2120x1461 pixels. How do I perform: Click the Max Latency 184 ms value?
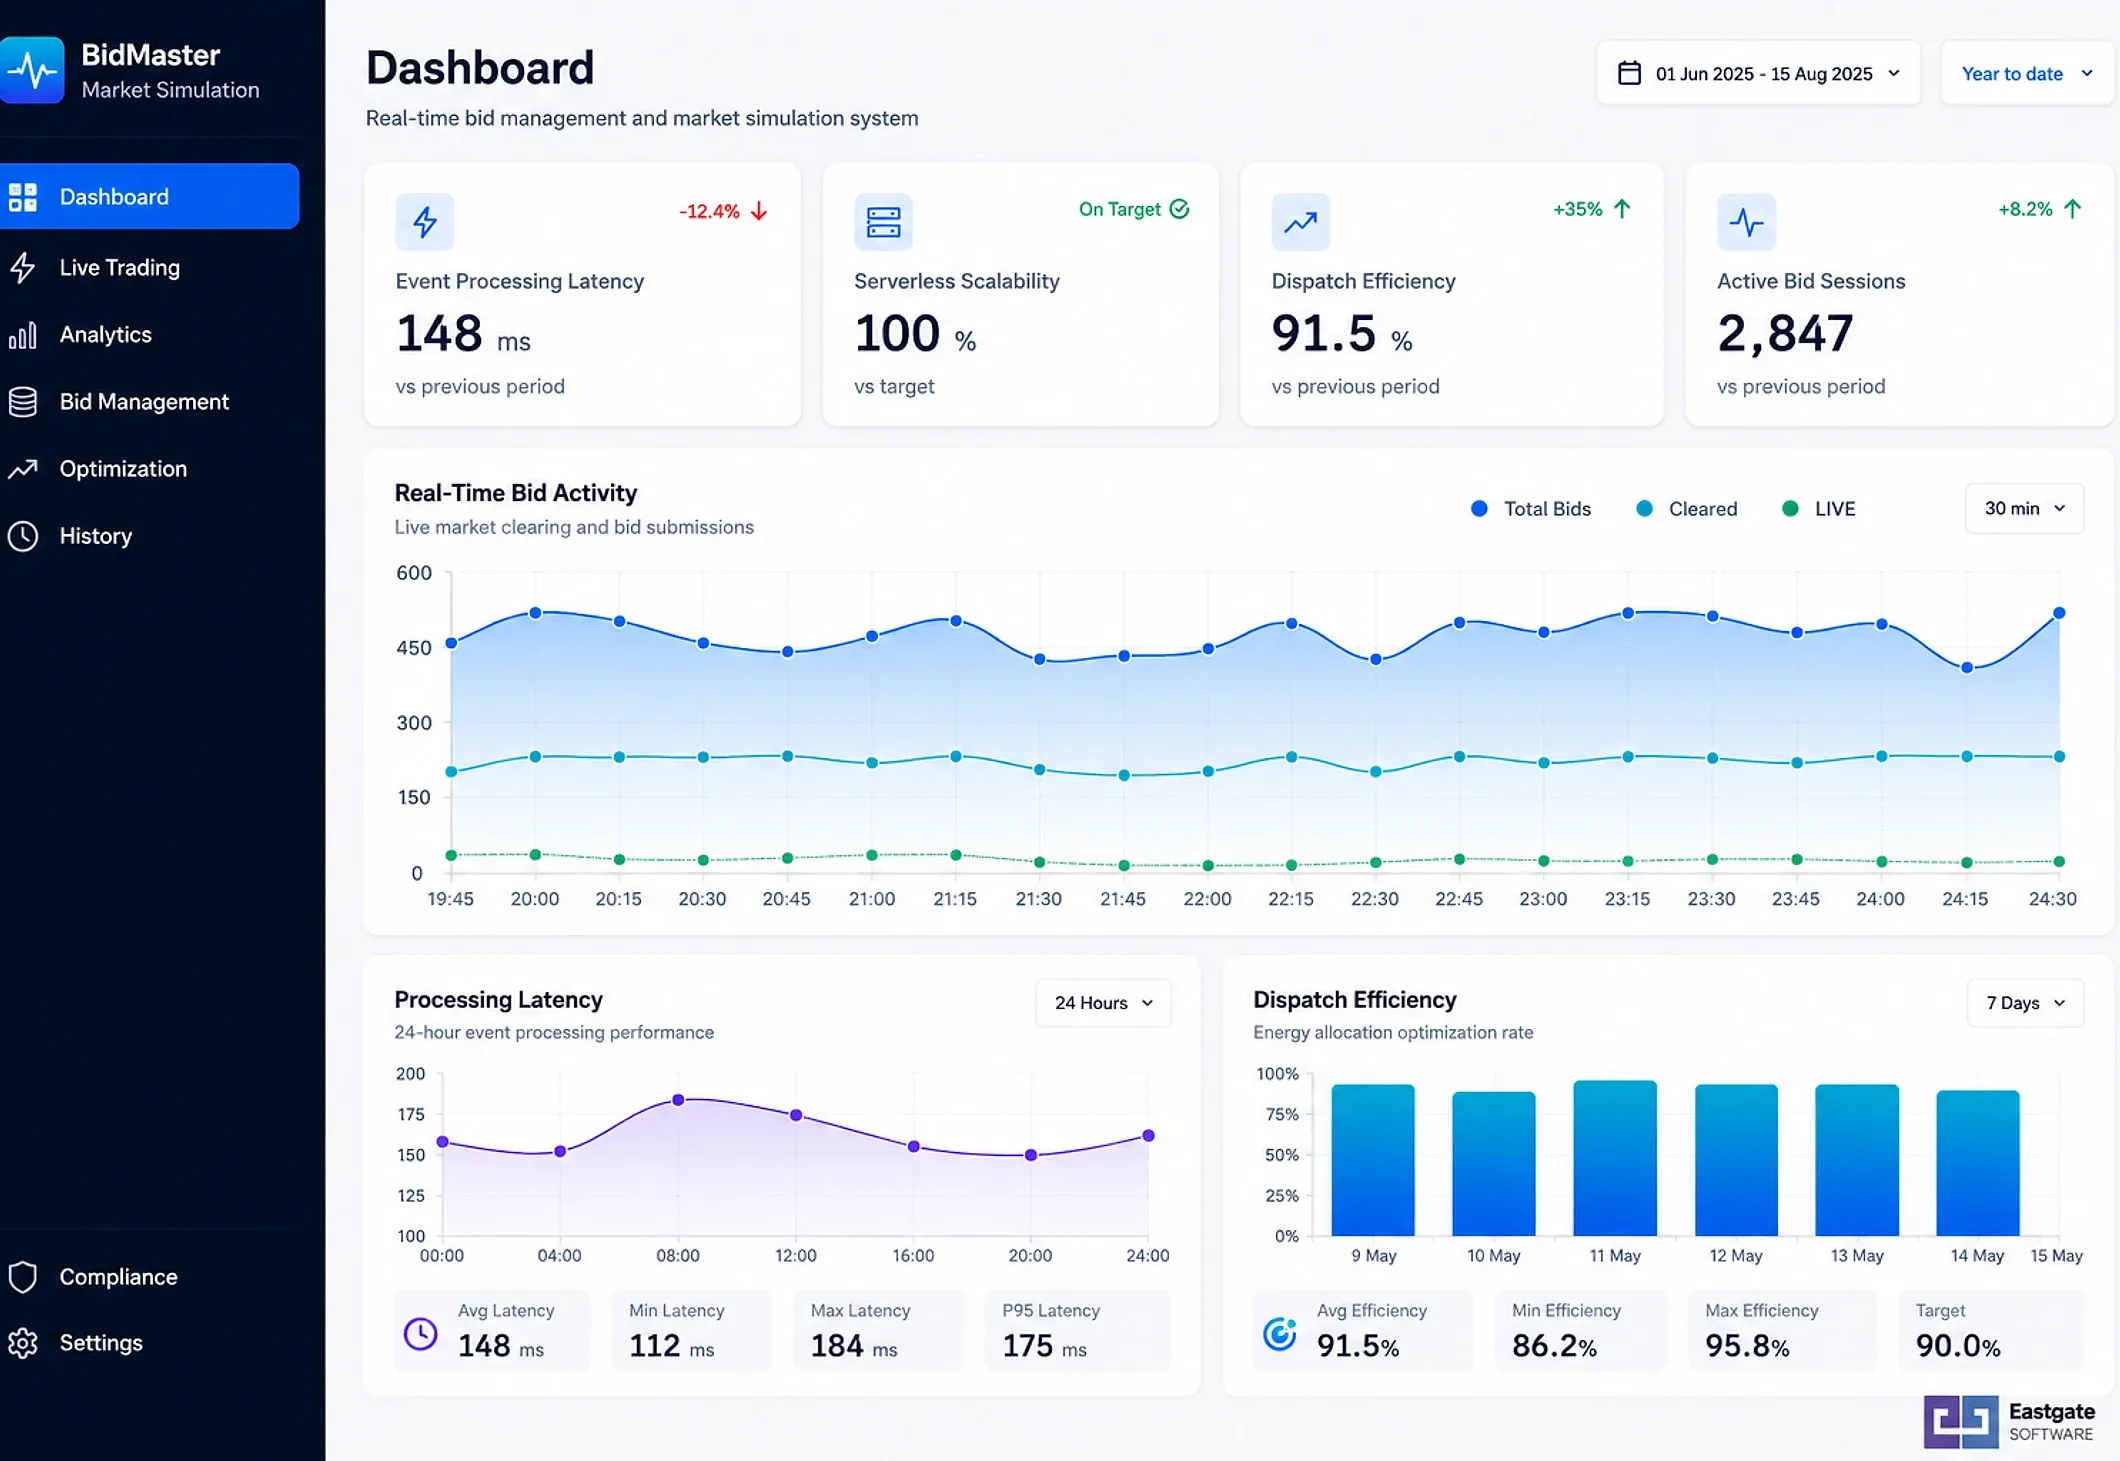854,1346
